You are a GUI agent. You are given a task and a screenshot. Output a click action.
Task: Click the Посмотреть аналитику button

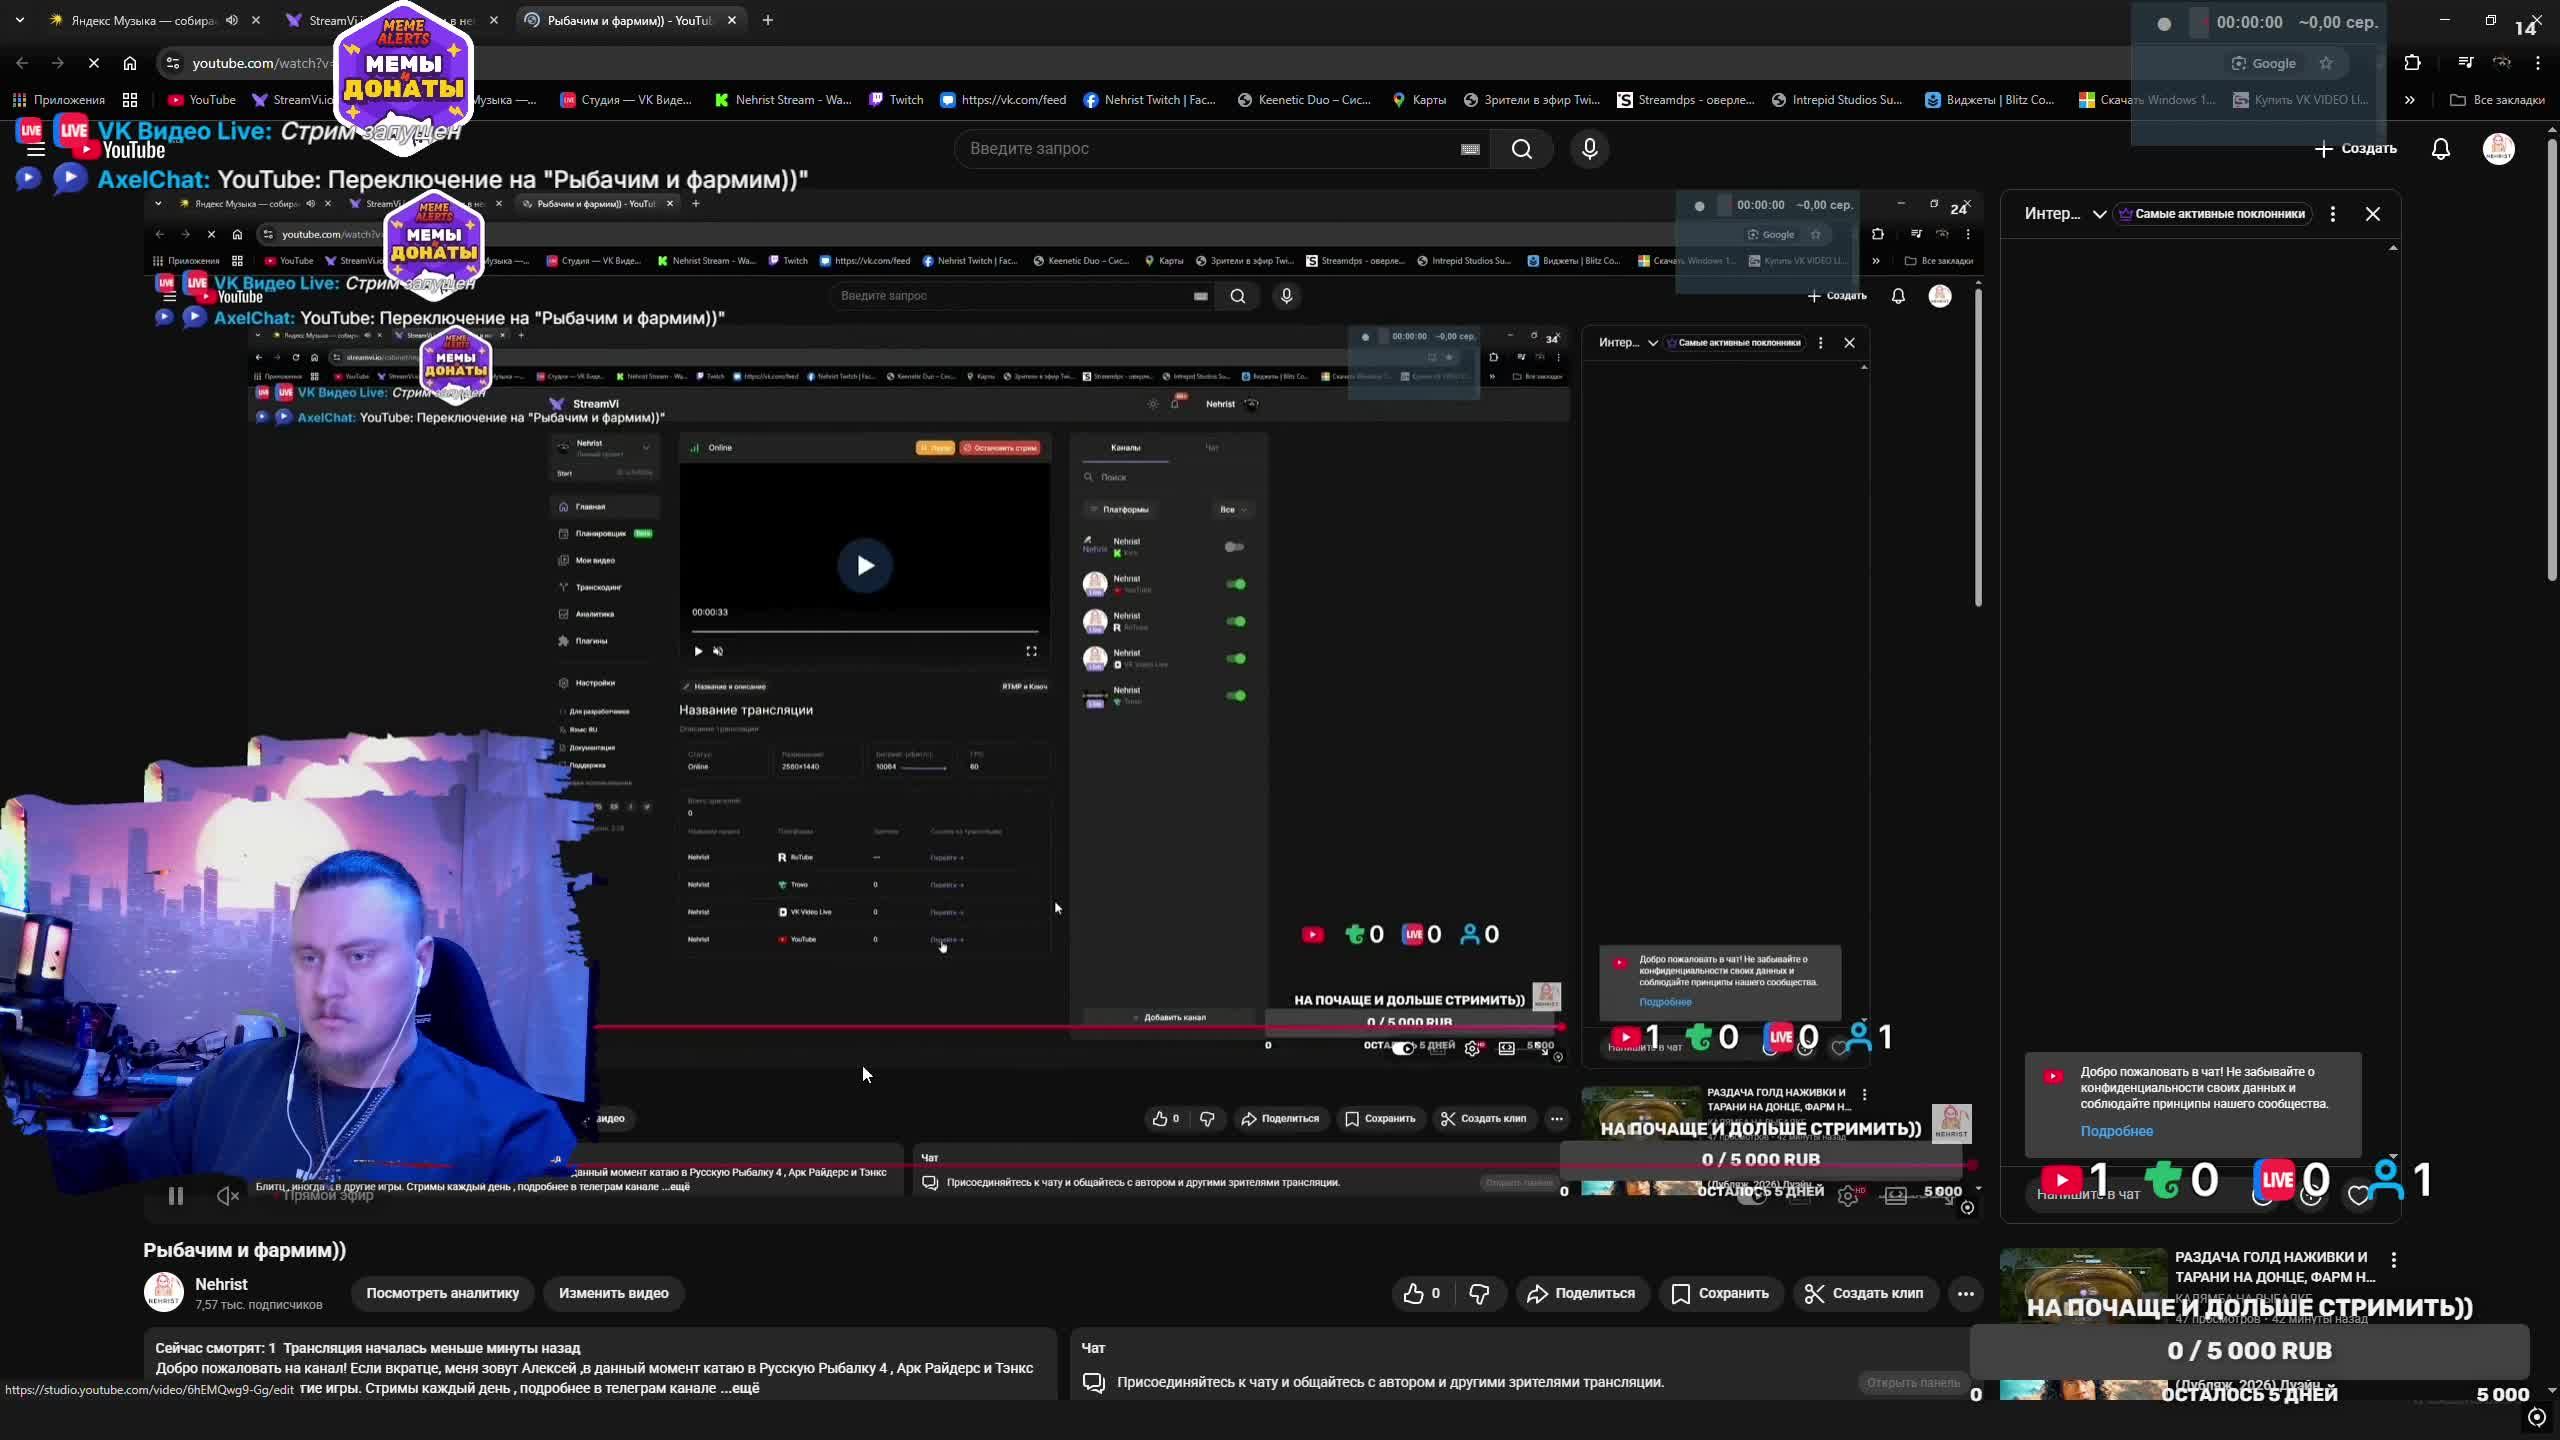[442, 1293]
